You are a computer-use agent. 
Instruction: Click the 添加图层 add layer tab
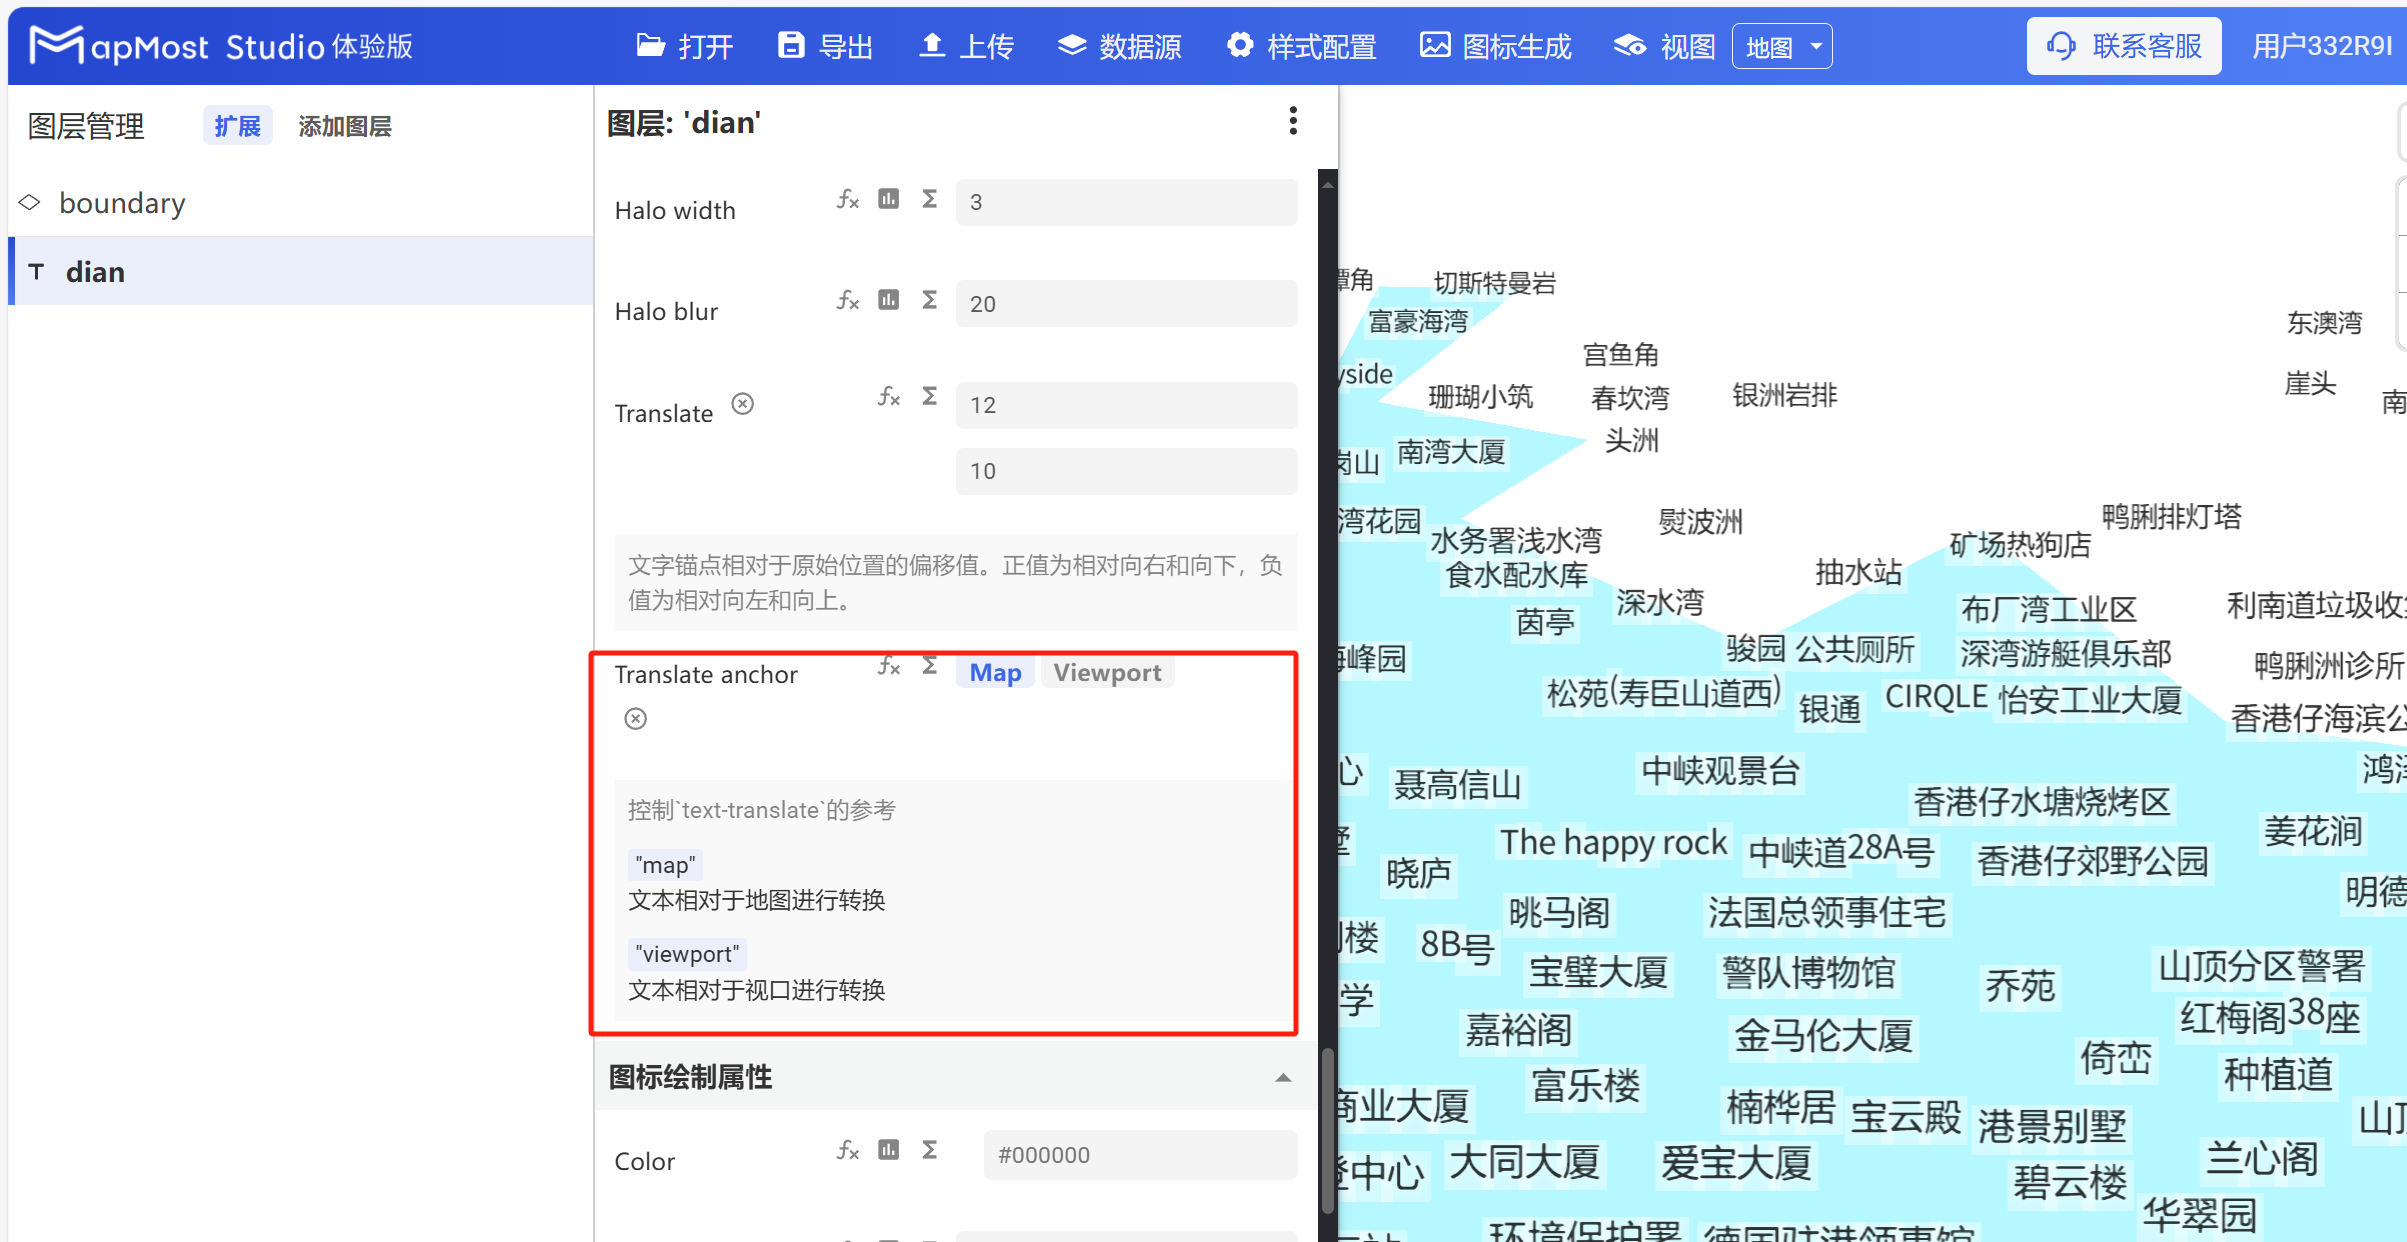[344, 125]
